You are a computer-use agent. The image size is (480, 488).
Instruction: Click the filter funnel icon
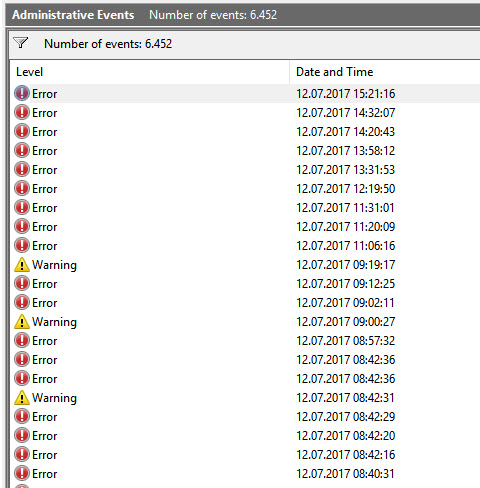[20, 43]
